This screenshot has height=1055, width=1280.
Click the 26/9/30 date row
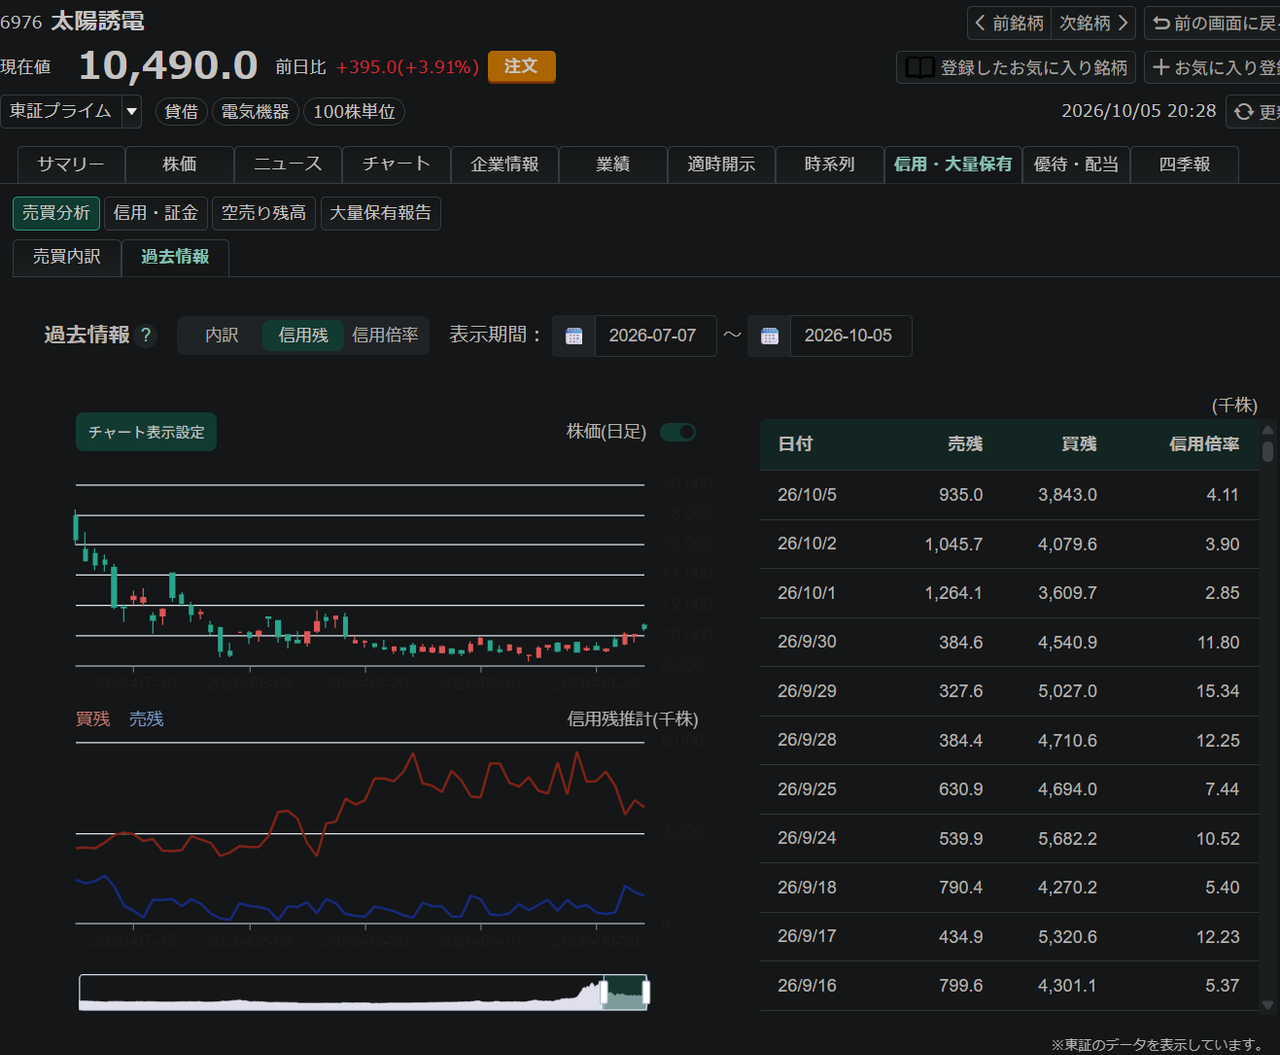pyautogui.click(x=1008, y=642)
